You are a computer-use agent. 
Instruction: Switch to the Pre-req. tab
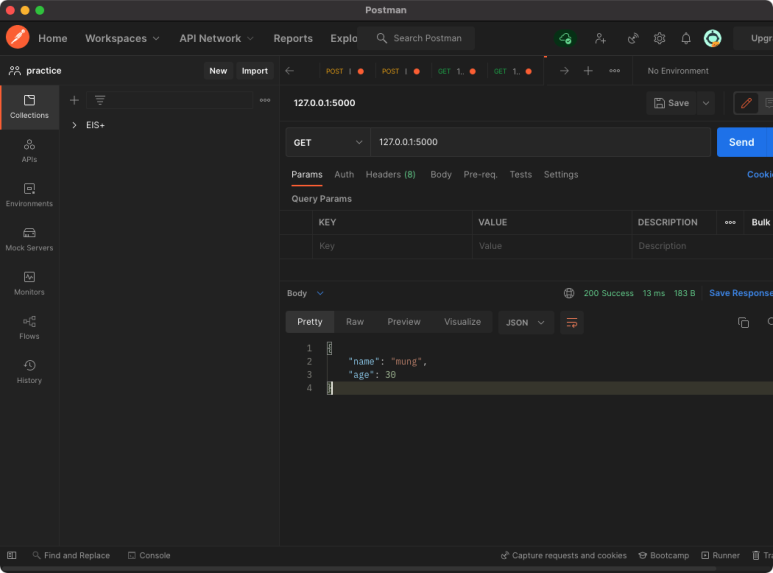[480, 175]
